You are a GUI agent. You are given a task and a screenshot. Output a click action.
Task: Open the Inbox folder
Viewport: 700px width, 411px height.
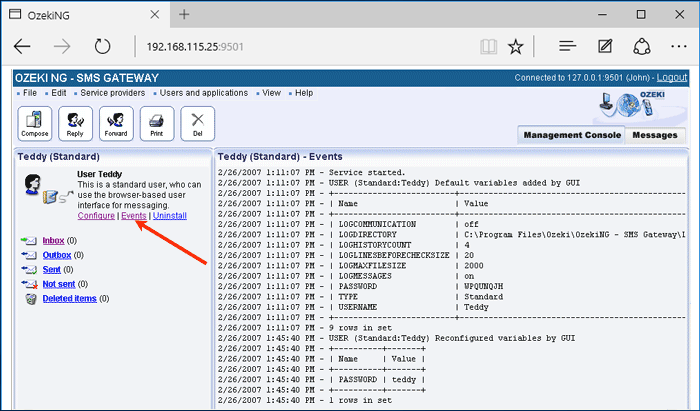click(53, 241)
